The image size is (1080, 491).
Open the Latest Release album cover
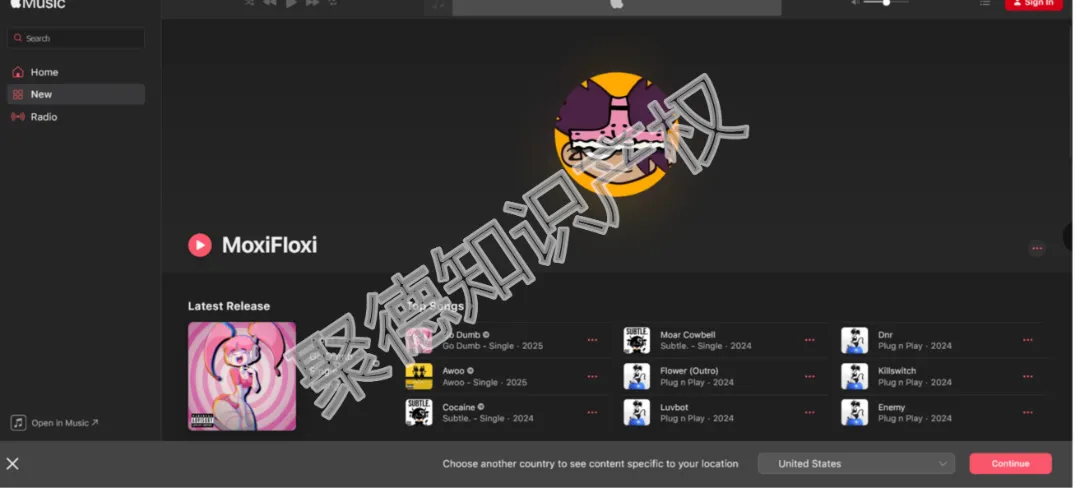coord(242,376)
